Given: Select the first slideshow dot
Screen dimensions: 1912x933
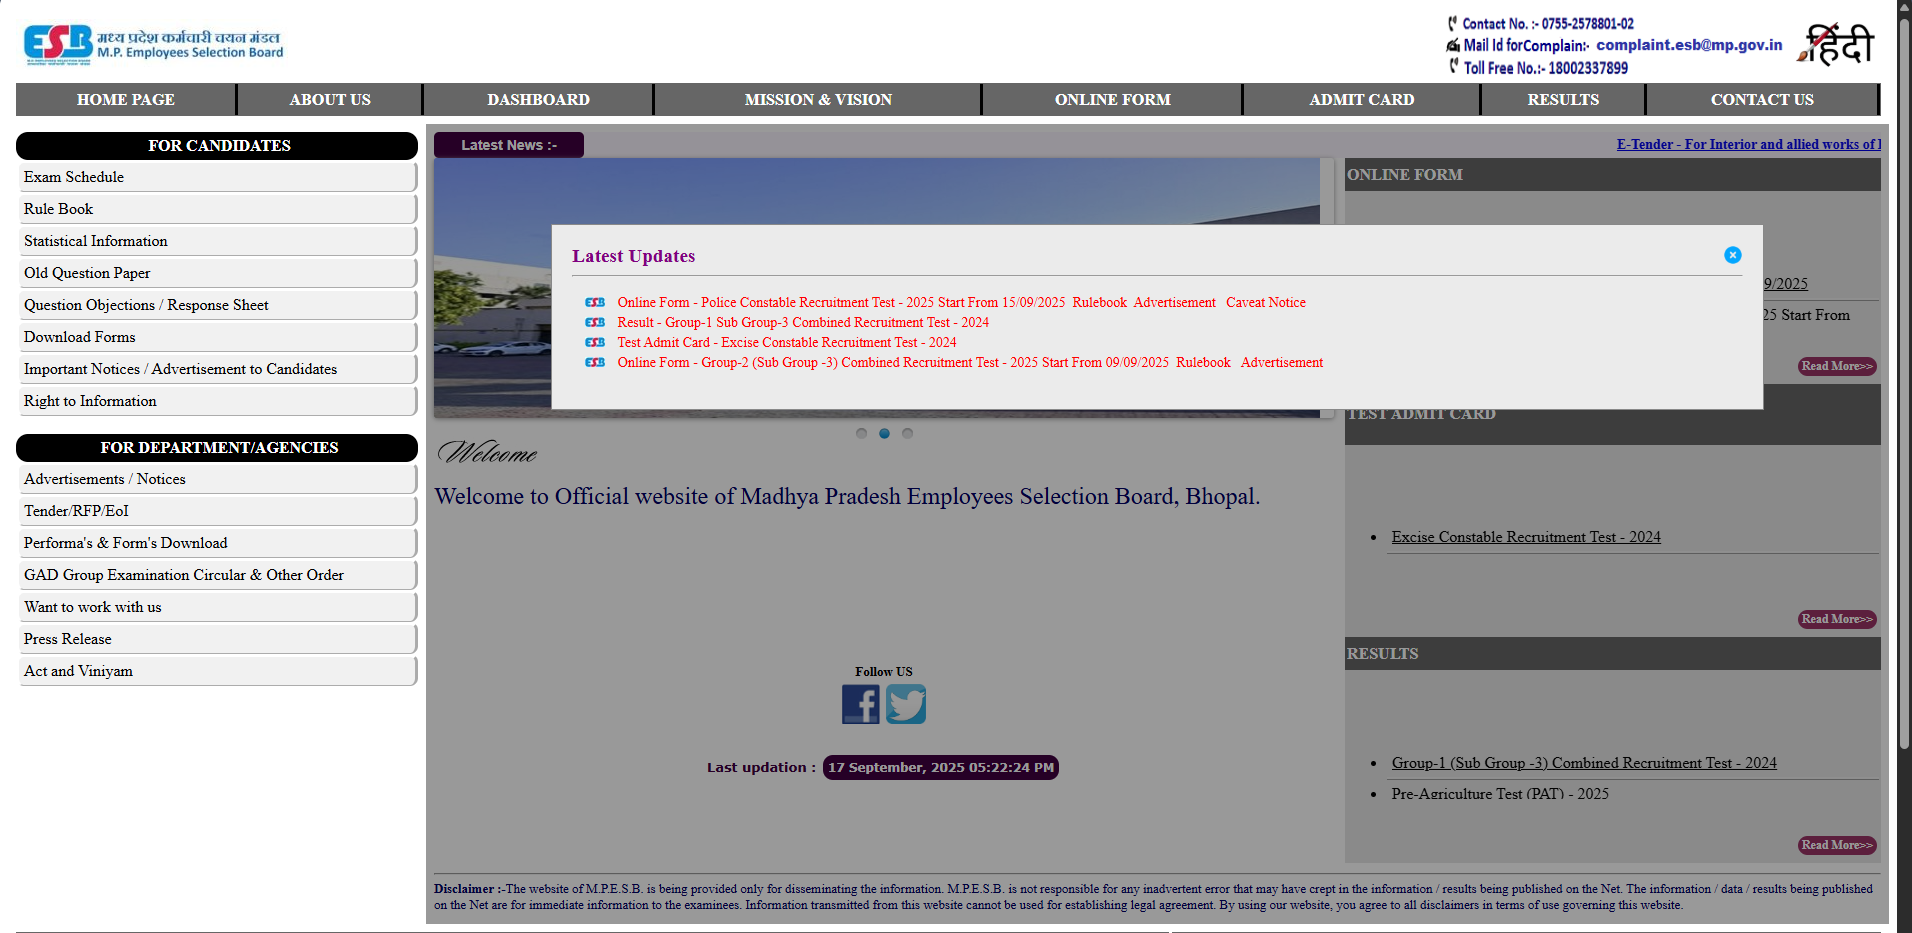Looking at the screenshot, I should [x=861, y=433].
